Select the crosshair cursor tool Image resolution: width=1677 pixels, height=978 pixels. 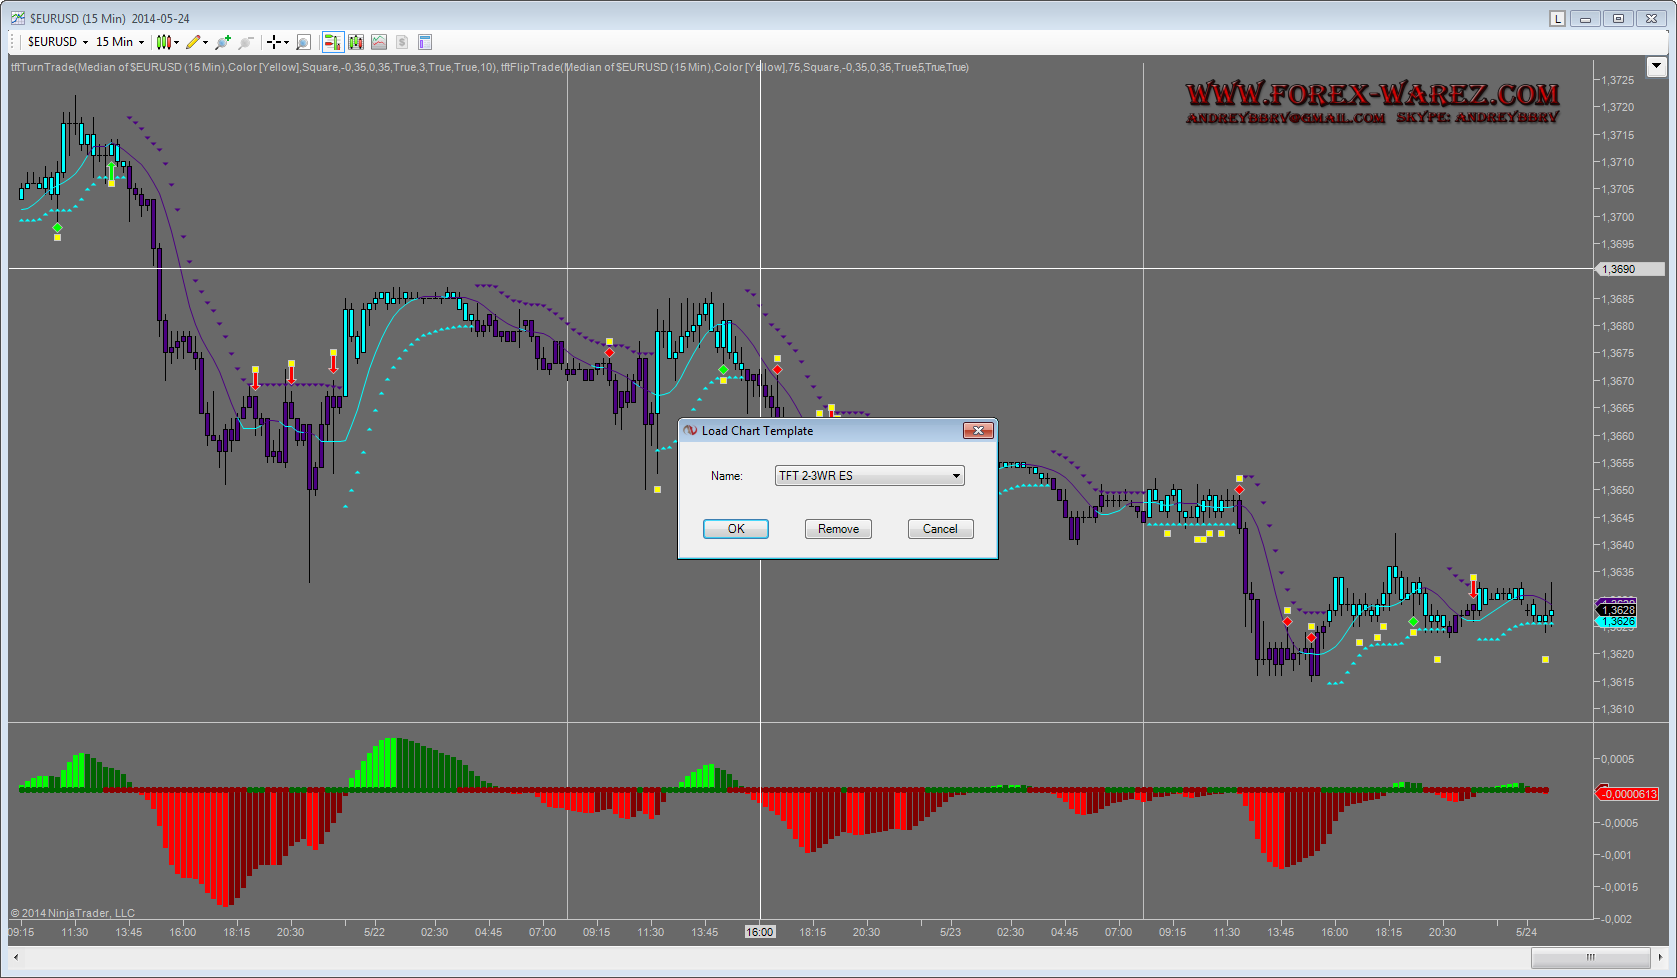tap(275, 42)
